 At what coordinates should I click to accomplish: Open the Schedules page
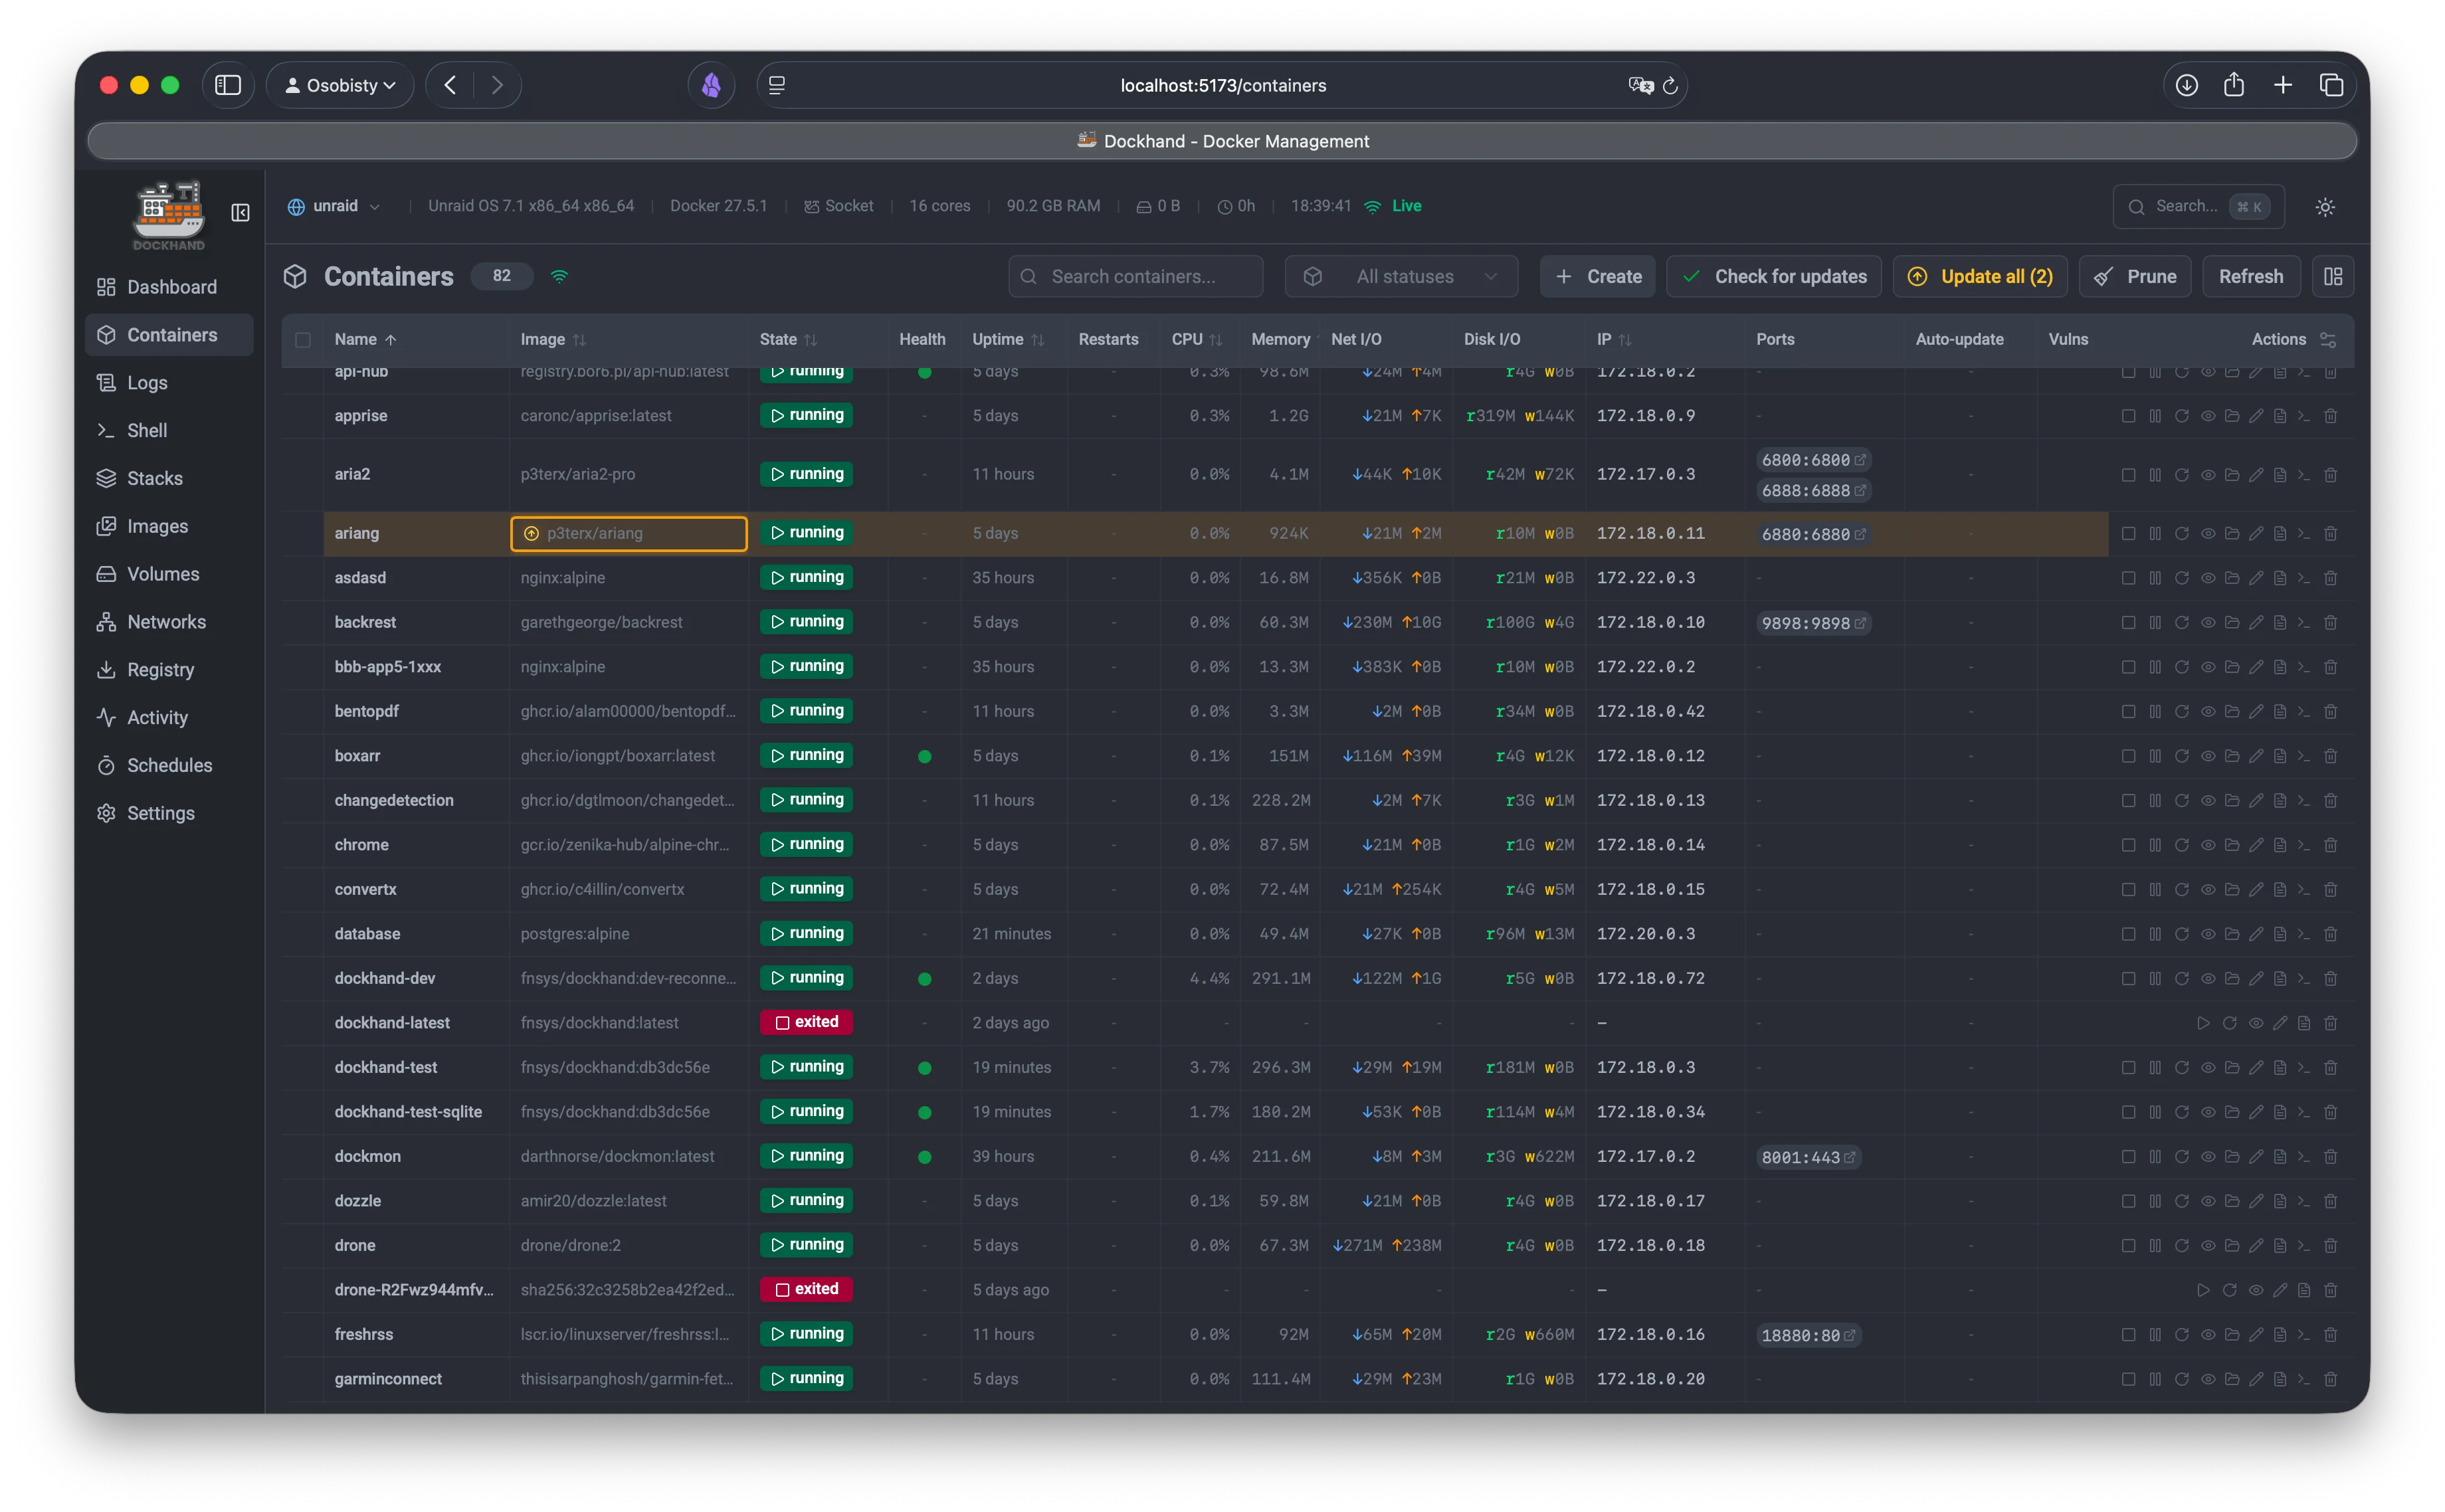point(169,765)
